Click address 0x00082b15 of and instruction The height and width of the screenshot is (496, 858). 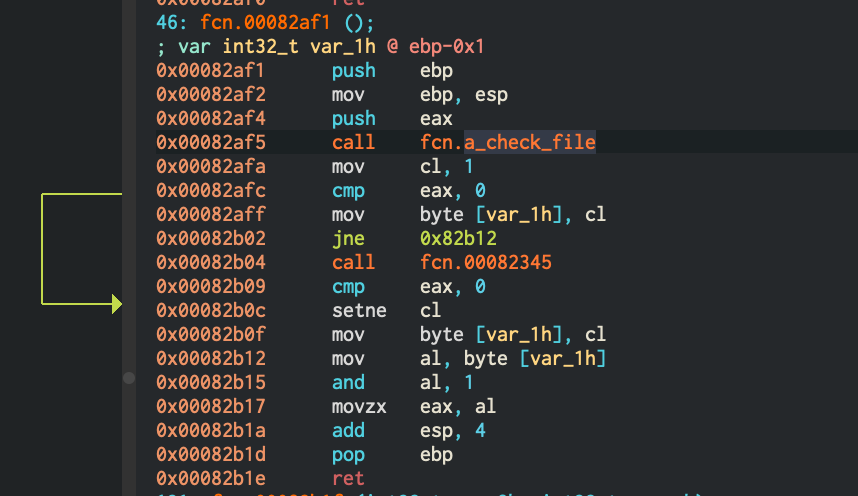point(210,383)
